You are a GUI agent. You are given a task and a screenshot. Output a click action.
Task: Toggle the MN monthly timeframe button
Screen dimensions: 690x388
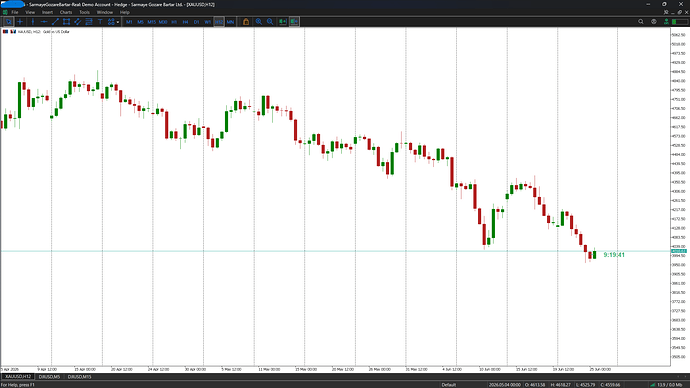tap(230, 22)
